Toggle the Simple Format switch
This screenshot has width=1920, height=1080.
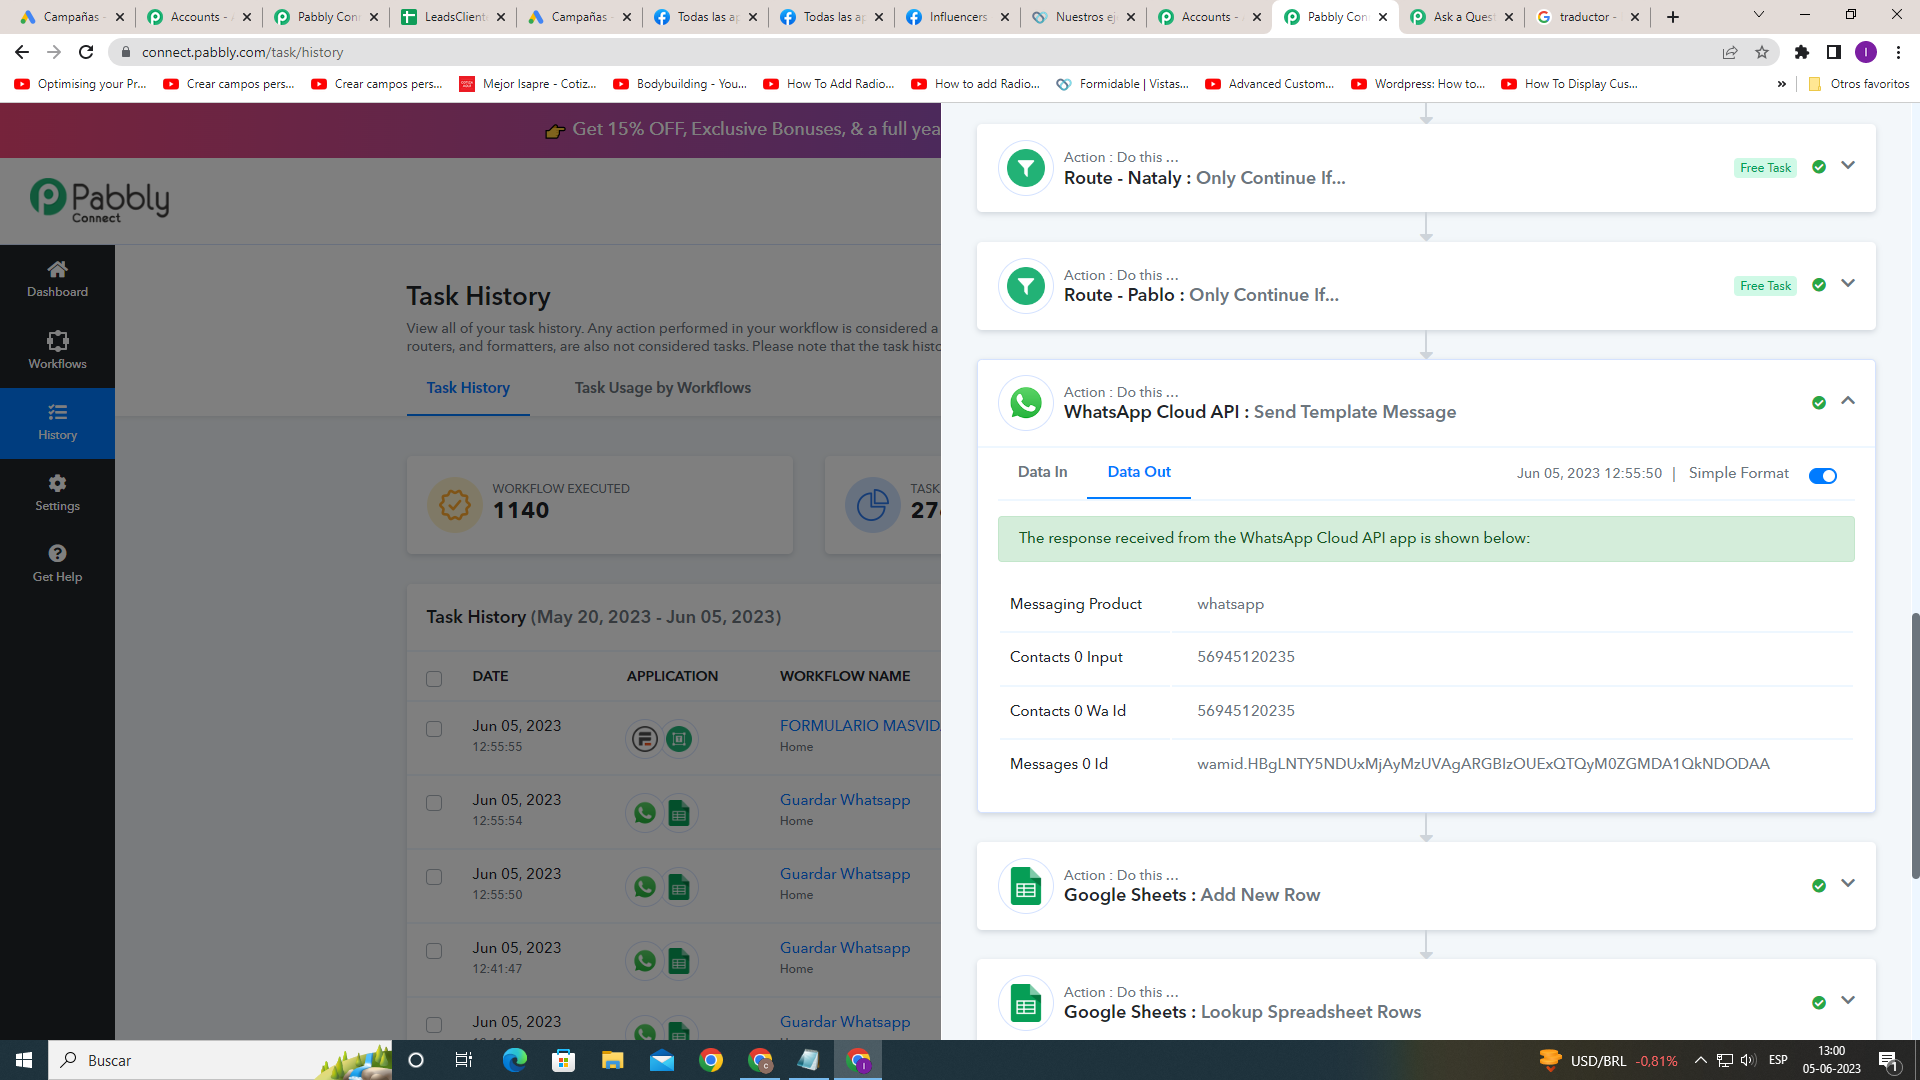1823,475
